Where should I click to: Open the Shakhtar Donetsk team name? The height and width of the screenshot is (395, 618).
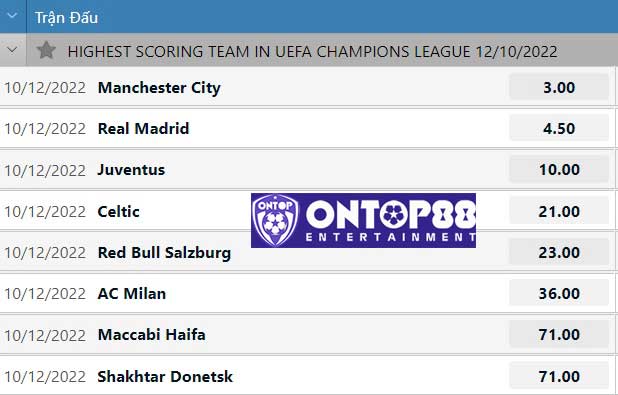coord(165,376)
